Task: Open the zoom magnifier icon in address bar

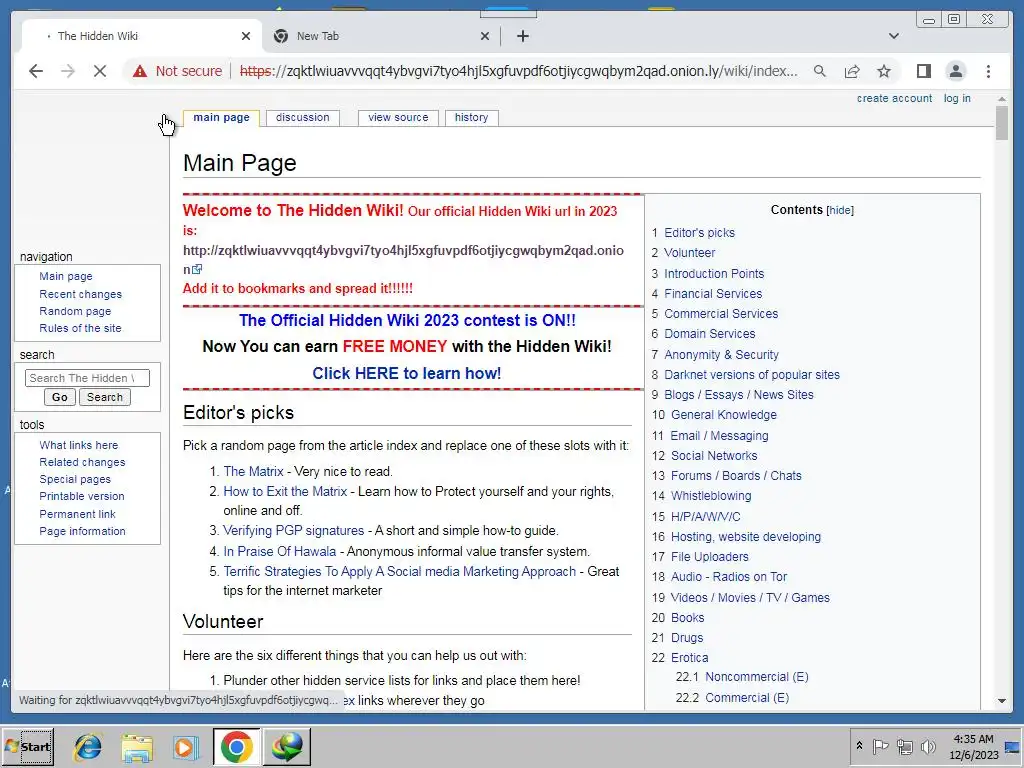Action: coord(820,71)
